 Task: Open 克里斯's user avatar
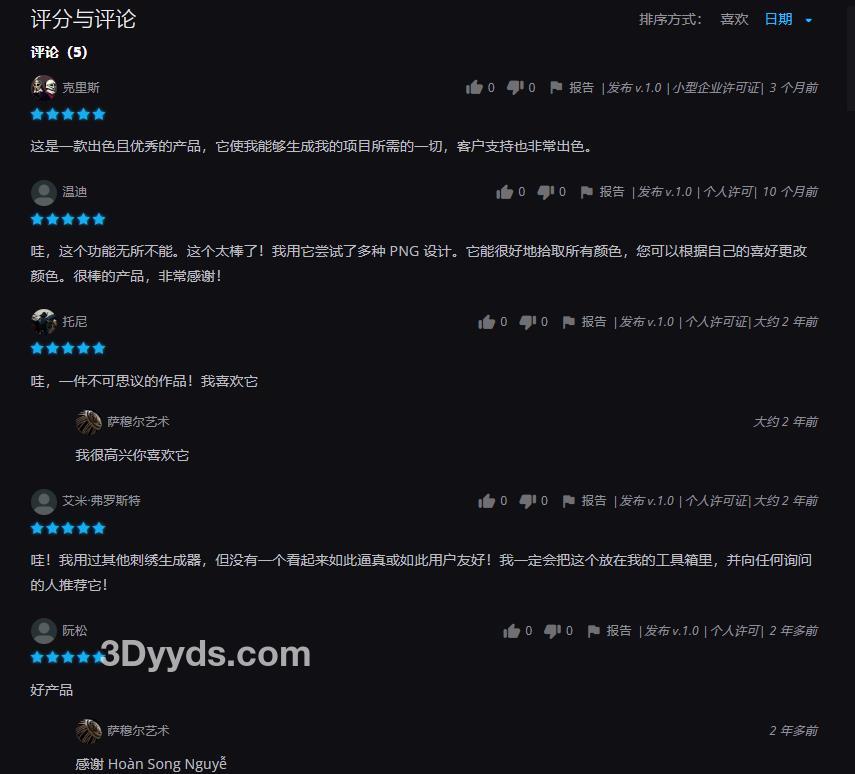[43, 87]
